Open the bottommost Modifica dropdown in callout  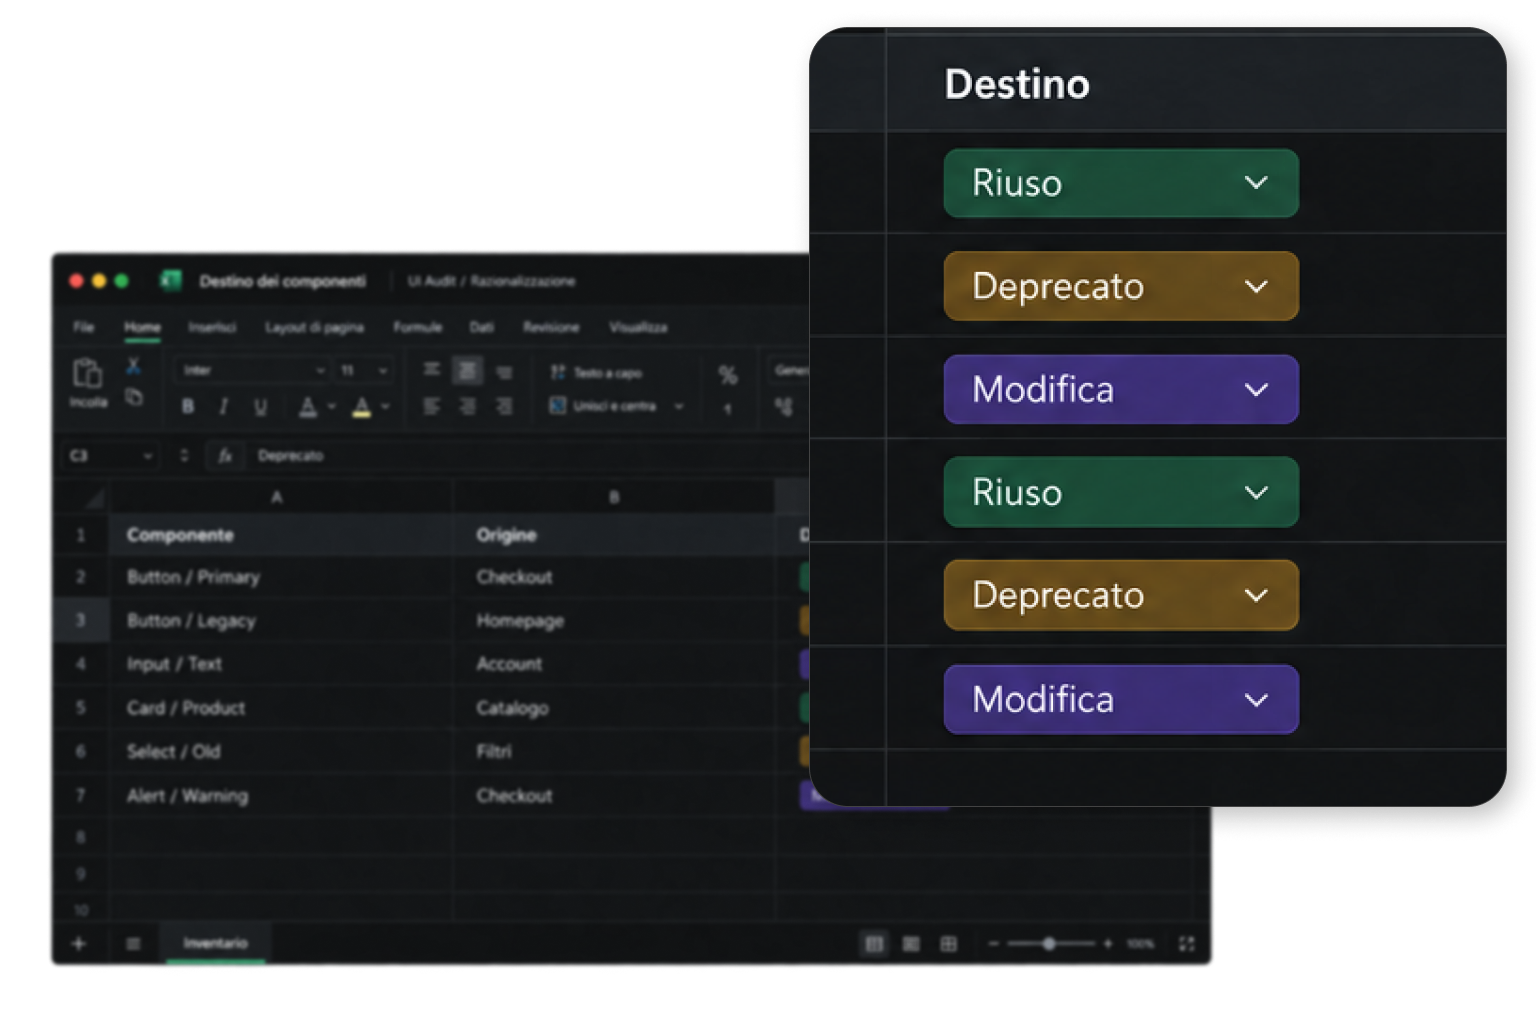pyautogui.click(x=1121, y=699)
